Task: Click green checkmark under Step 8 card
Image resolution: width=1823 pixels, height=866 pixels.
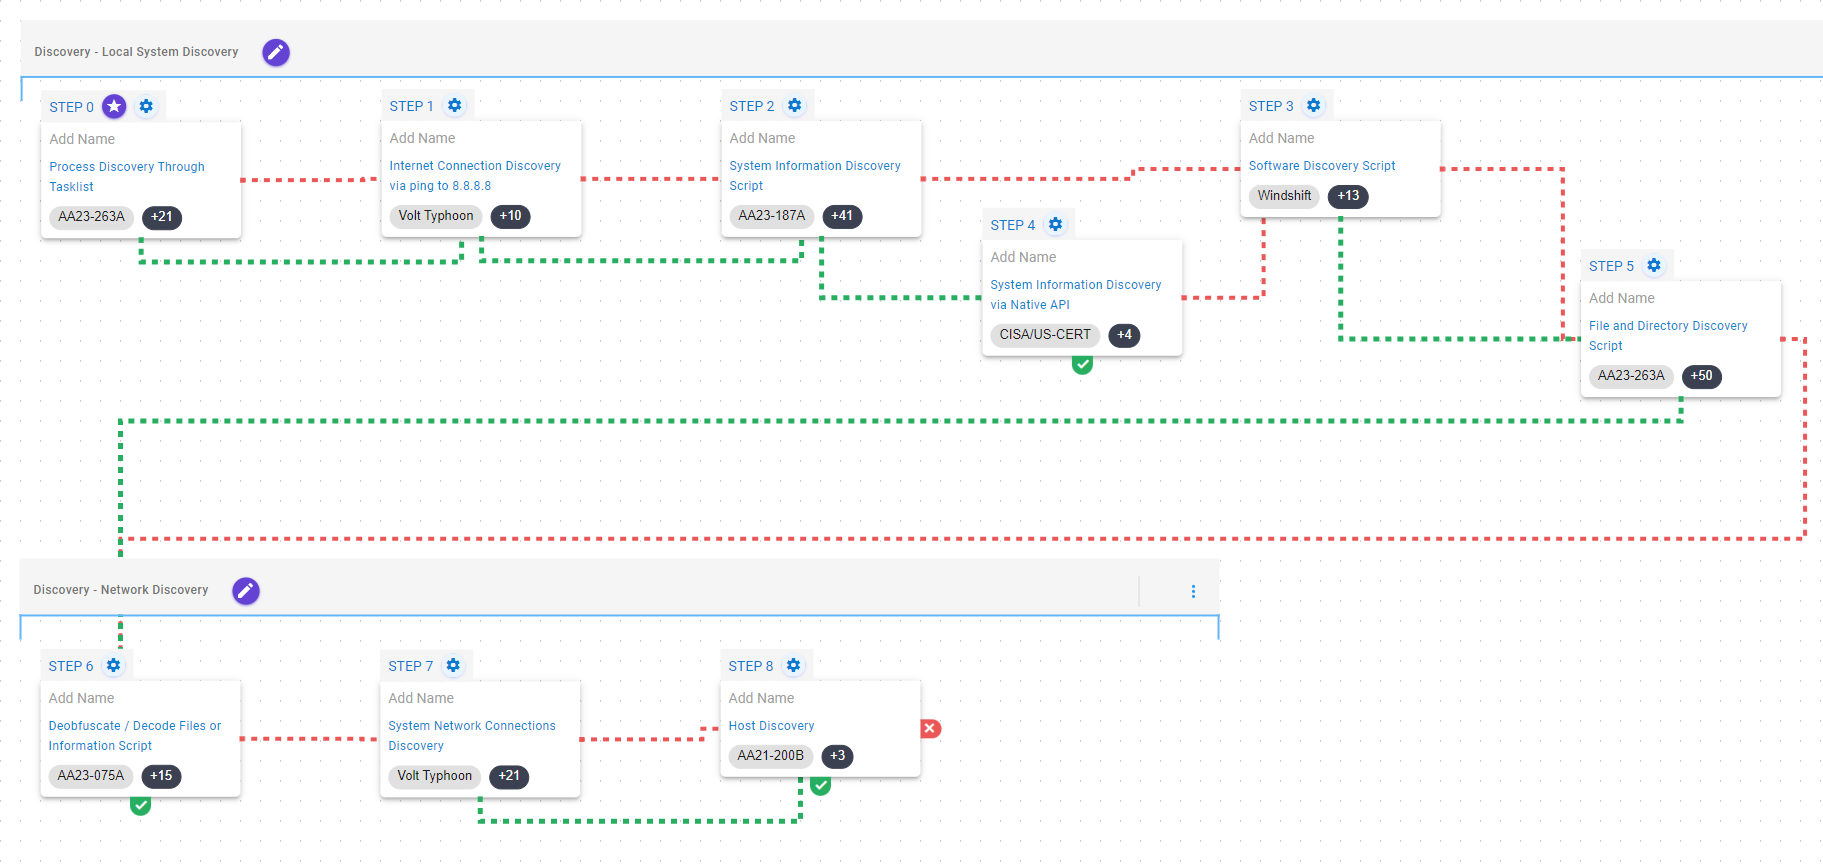Action: (x=821, y=785)
